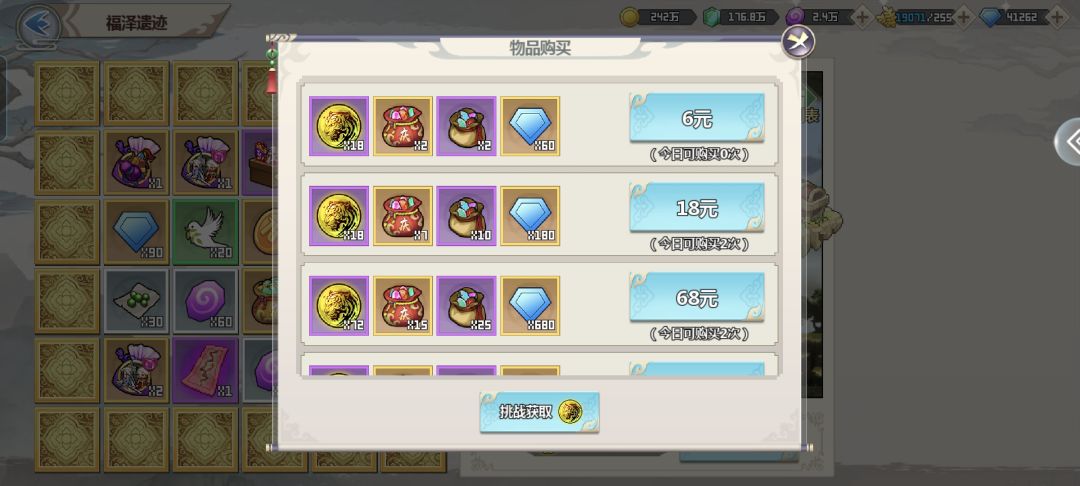Select red lucky bag x7 in 18元 pack
This screenshot has width=1080, height=486.
click(403, 215)
